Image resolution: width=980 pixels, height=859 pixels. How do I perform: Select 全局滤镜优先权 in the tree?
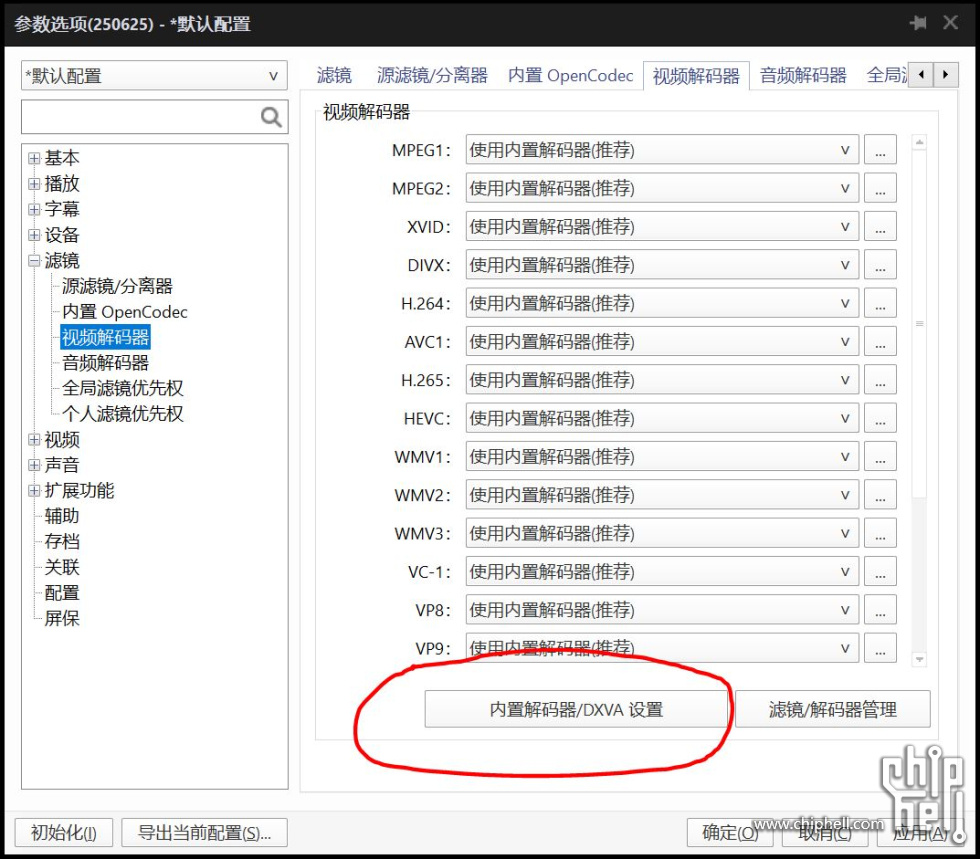(x=122, y=388)
